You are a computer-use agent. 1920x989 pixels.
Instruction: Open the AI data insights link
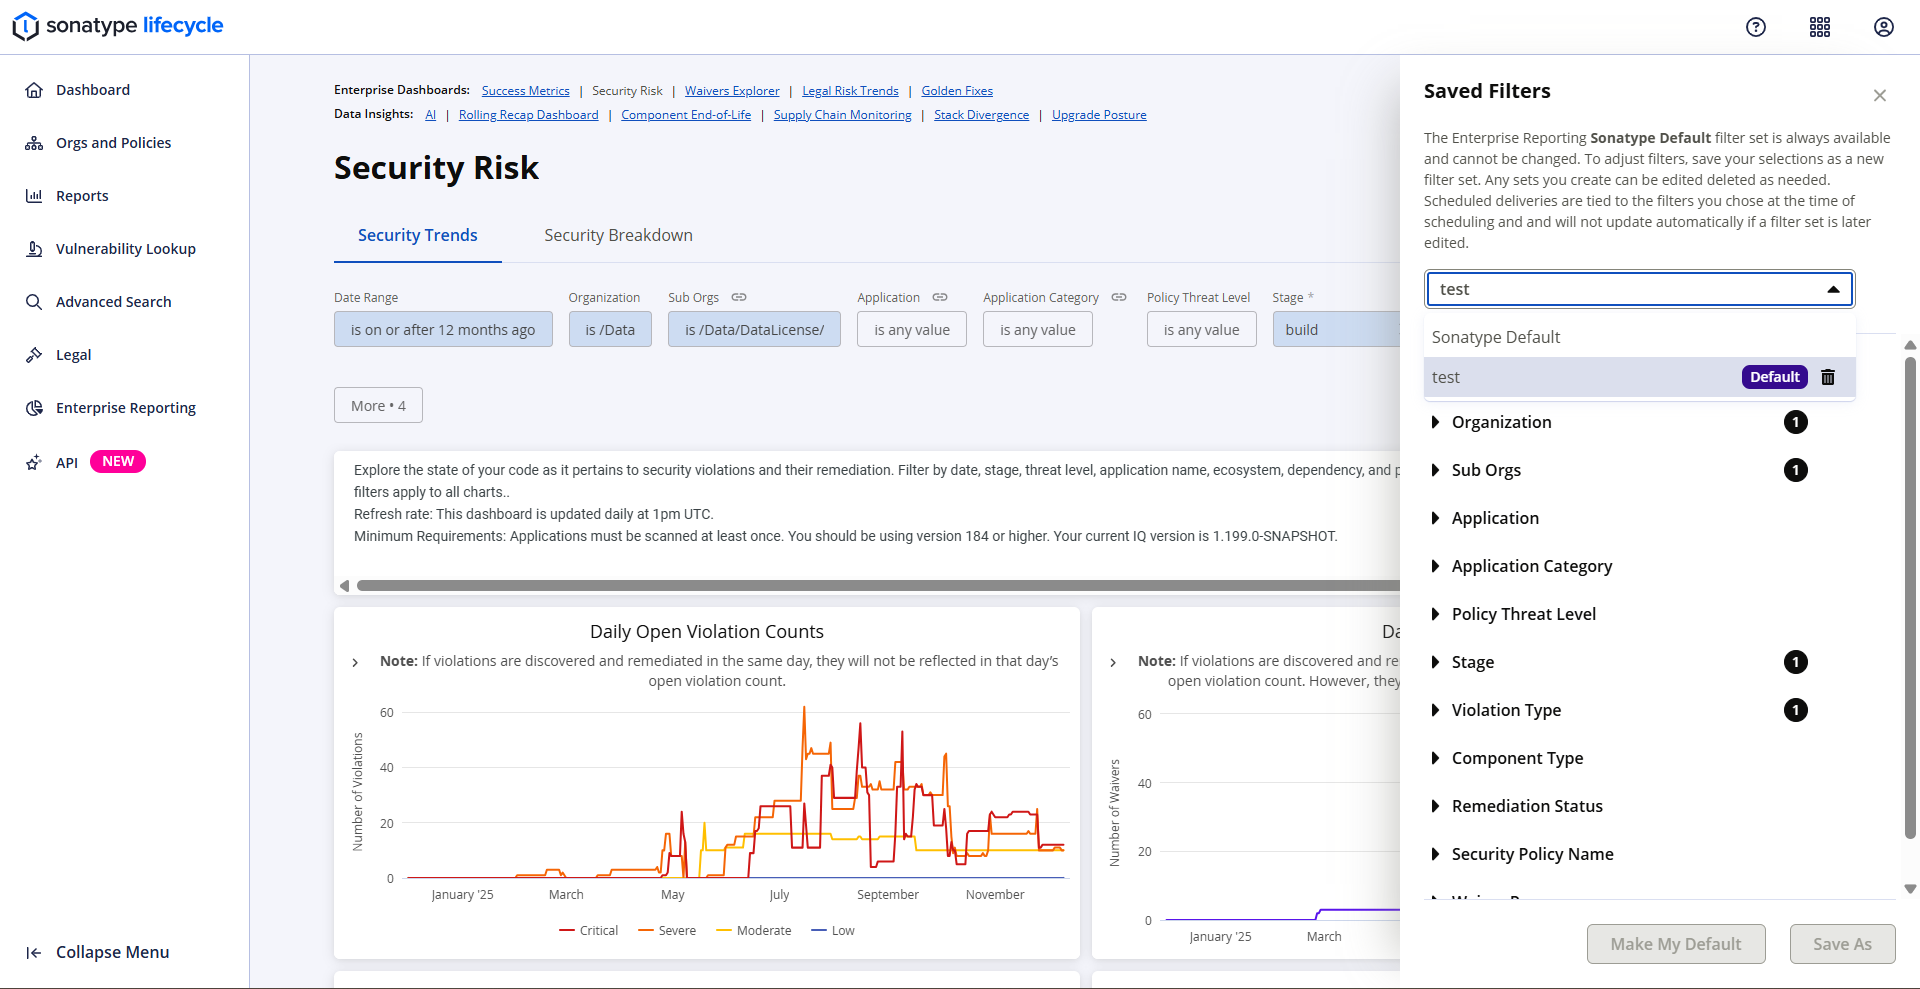431,115
